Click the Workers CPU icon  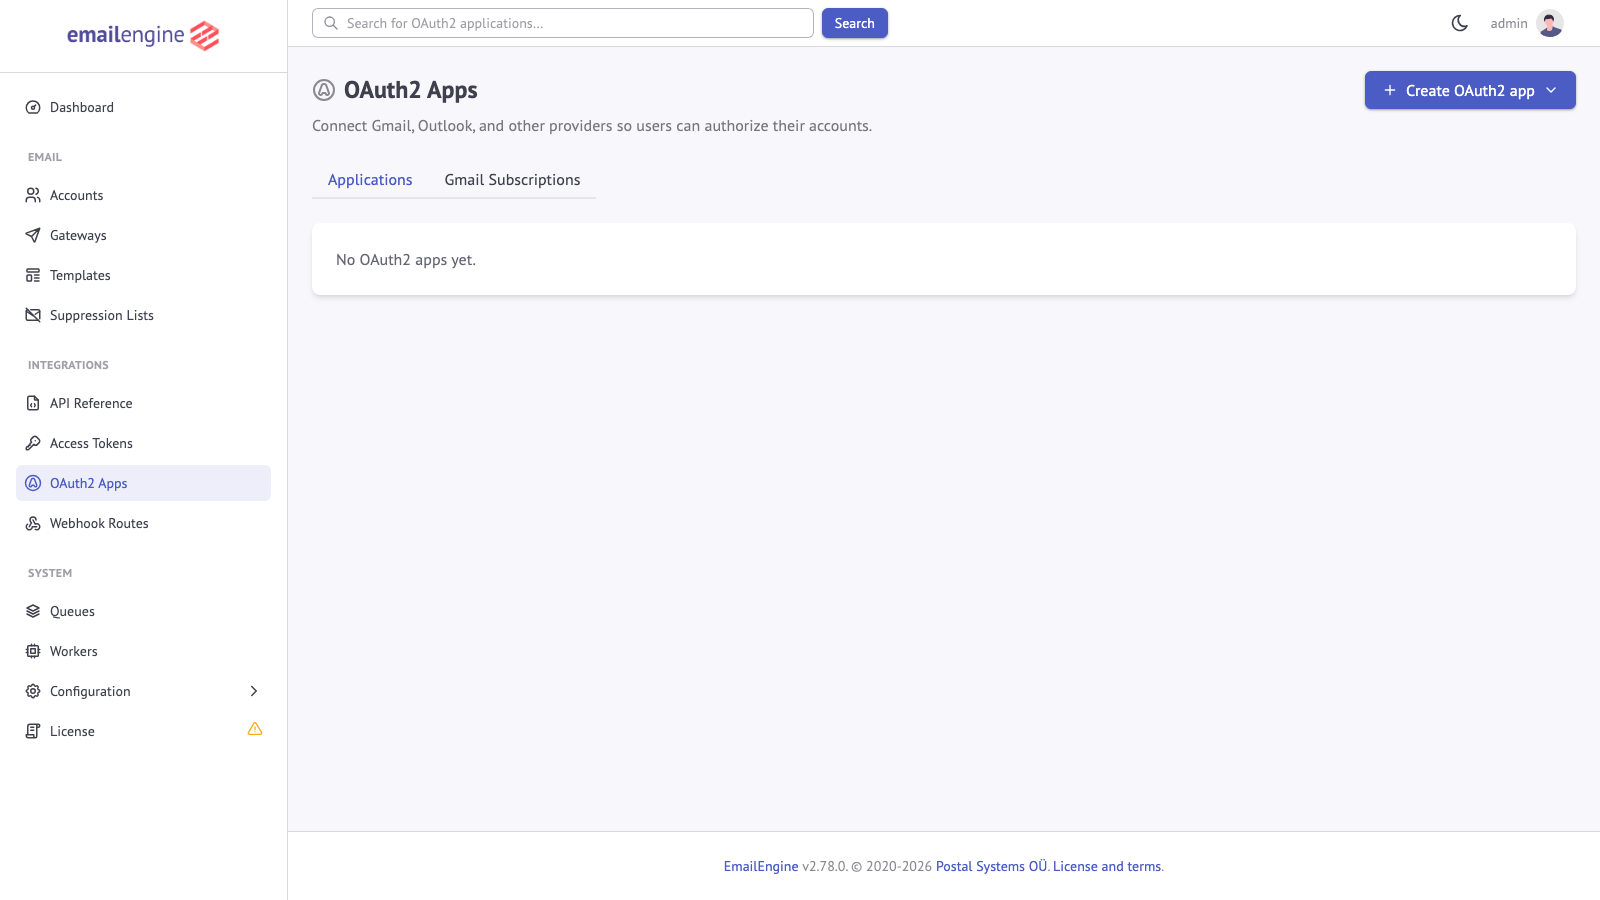coord(33,651)
